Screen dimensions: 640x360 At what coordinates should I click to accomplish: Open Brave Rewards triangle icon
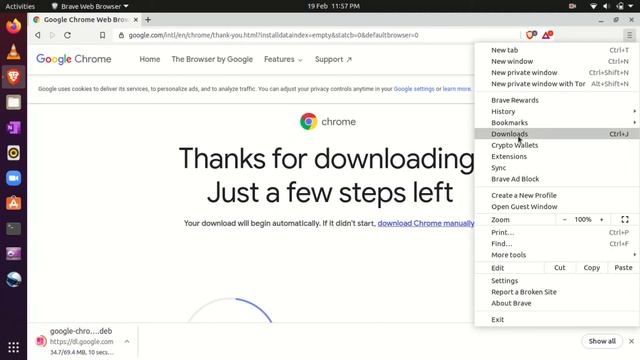coord(547,35)
